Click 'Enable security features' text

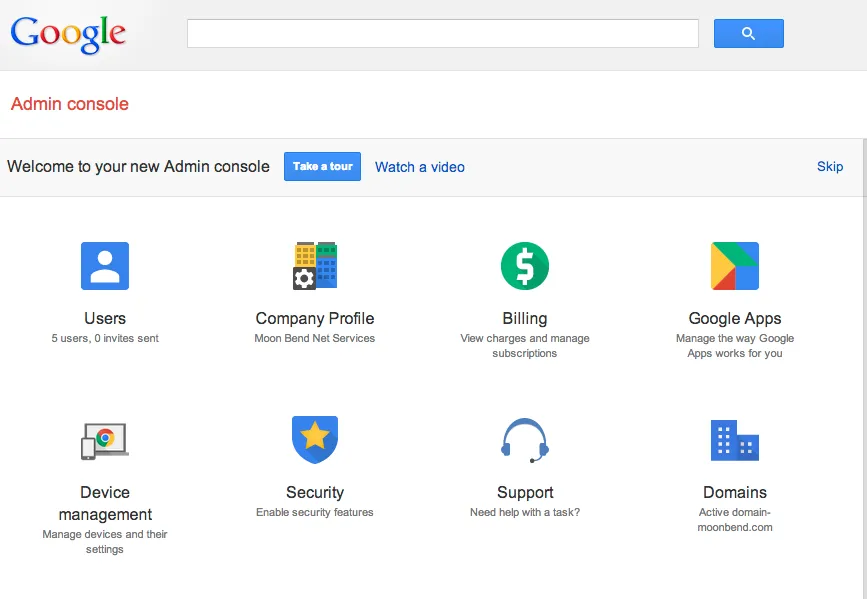[315, 512]
